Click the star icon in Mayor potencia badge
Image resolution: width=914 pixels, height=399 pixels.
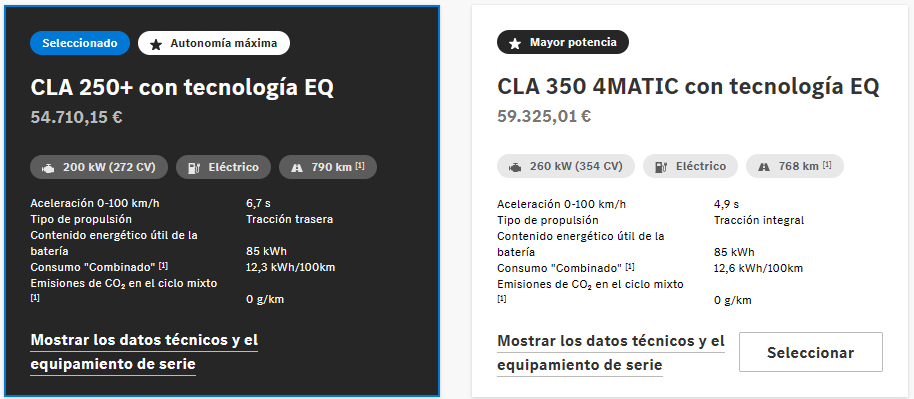coord(515,43)
